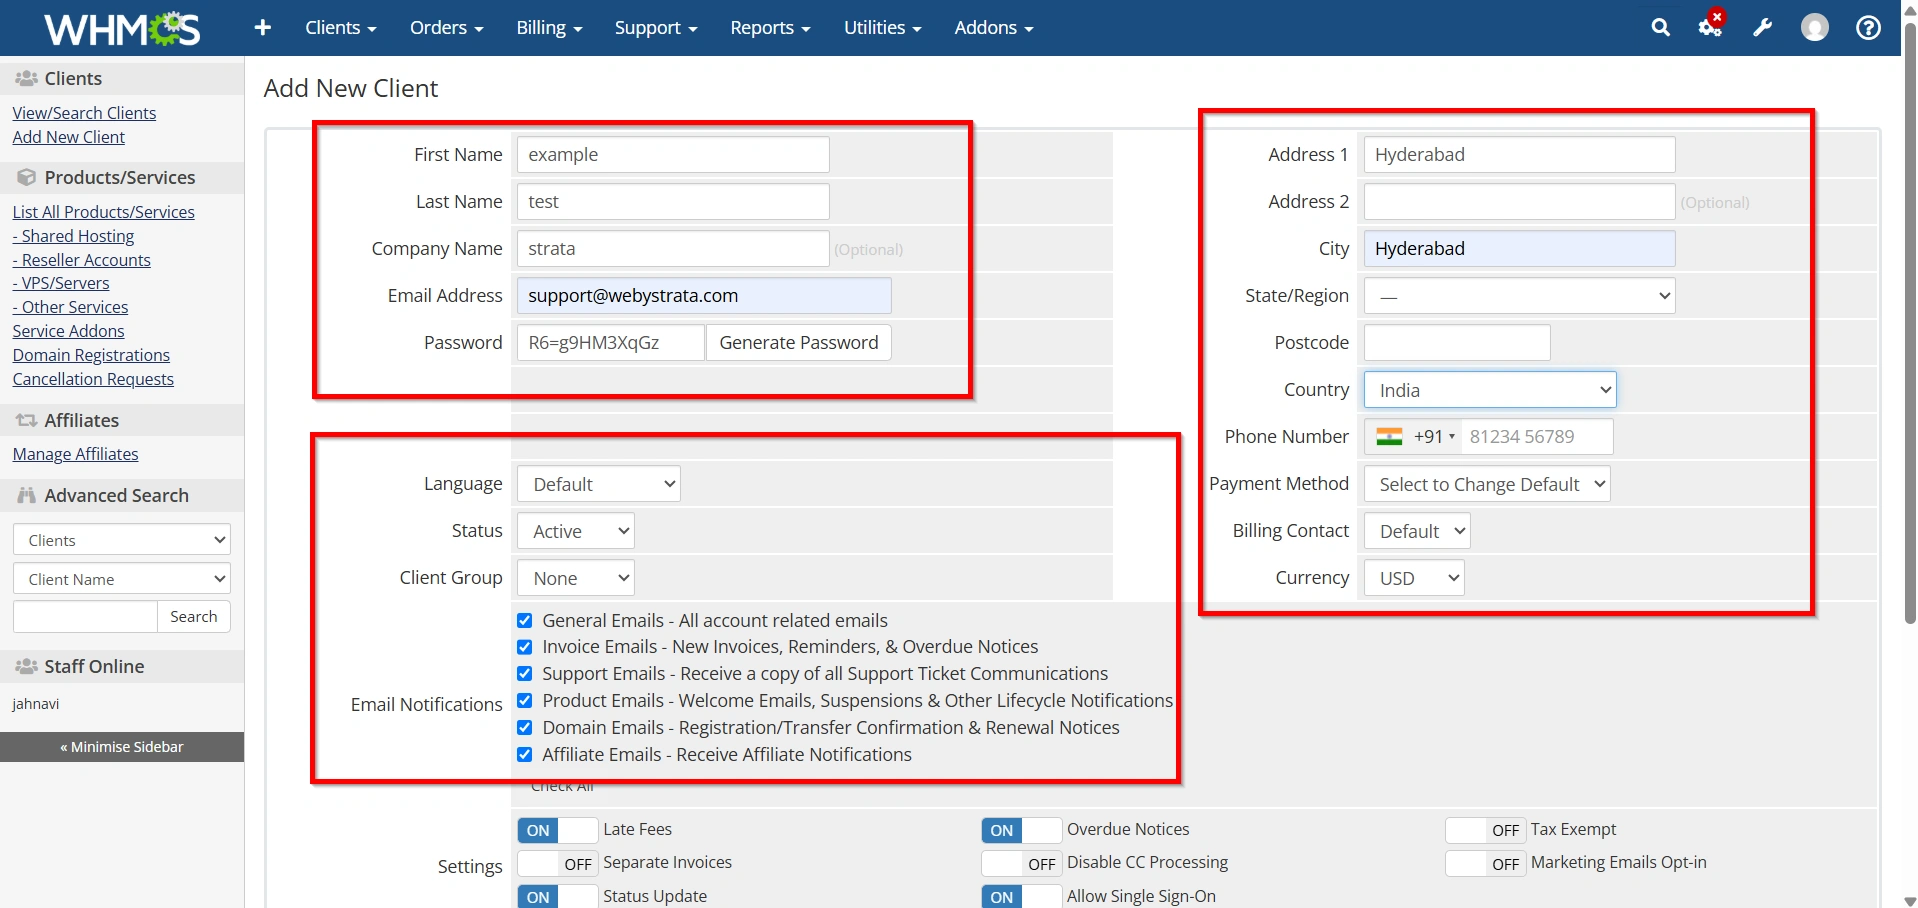Open the Client Group dropdown
Viewport: 1918px width, 908px height.
pyautogui.click(x=576, y=578)
